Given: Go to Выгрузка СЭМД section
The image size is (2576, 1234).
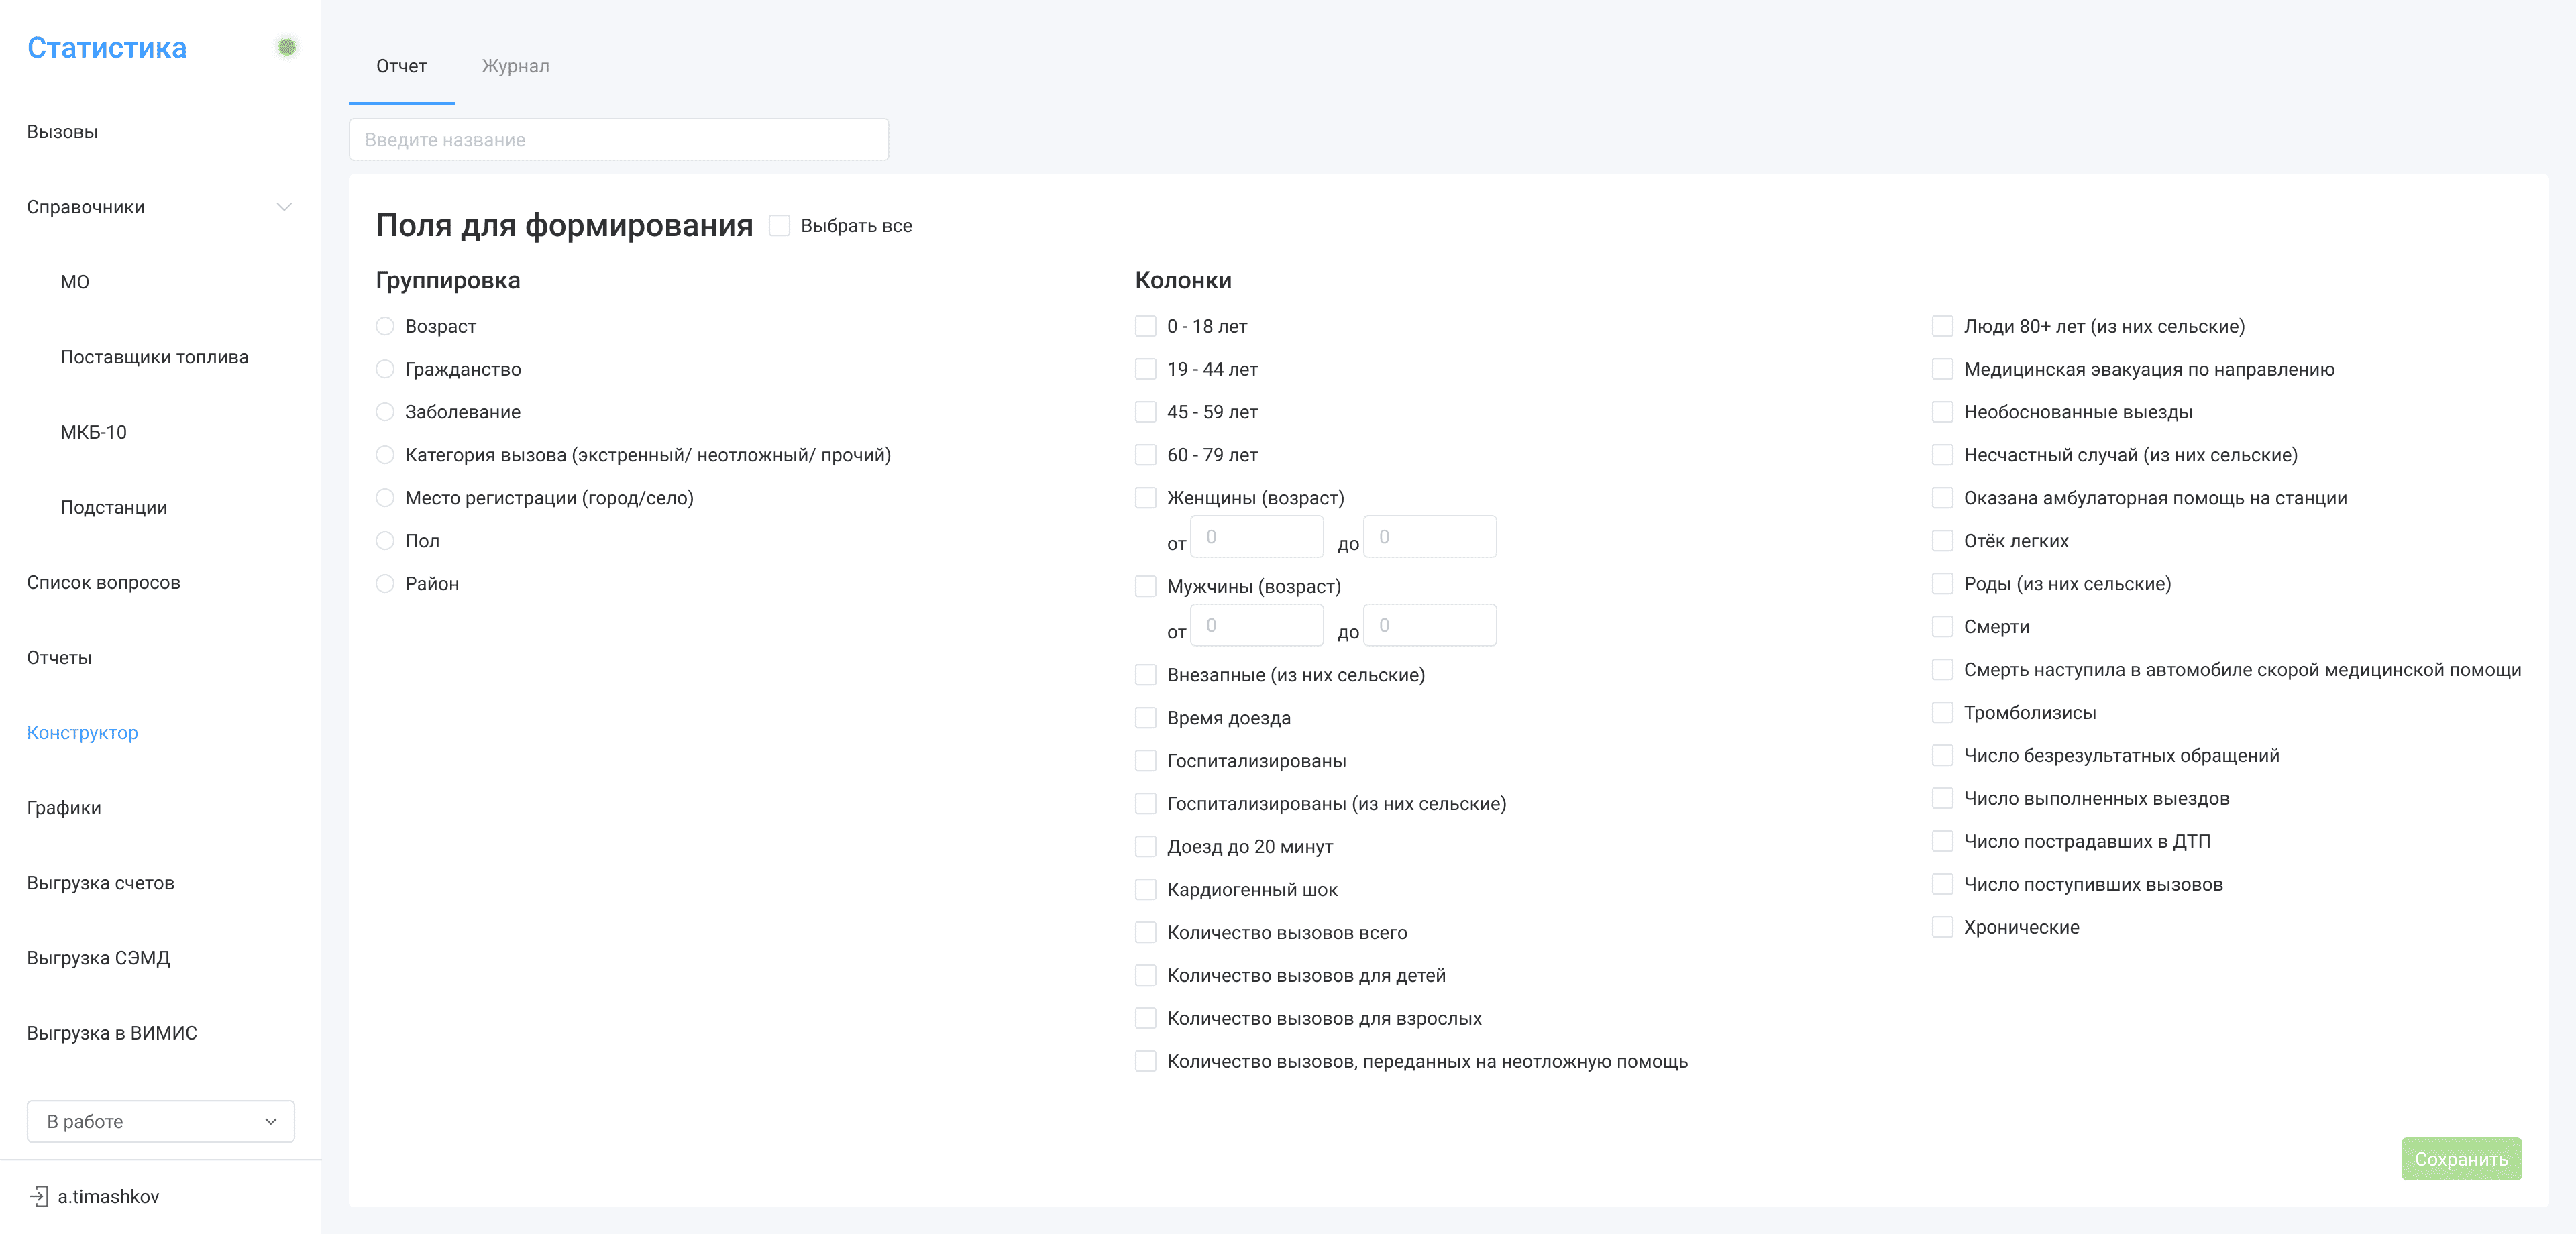Looking at the screenshot, I should [x=98, y=958].
